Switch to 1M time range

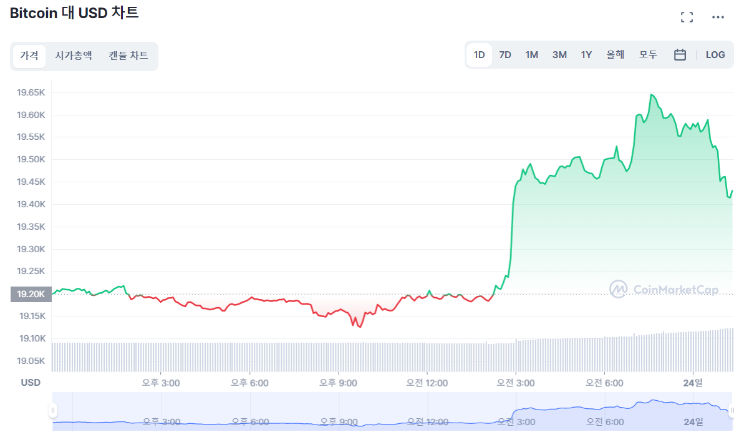(x=532, y=55)
